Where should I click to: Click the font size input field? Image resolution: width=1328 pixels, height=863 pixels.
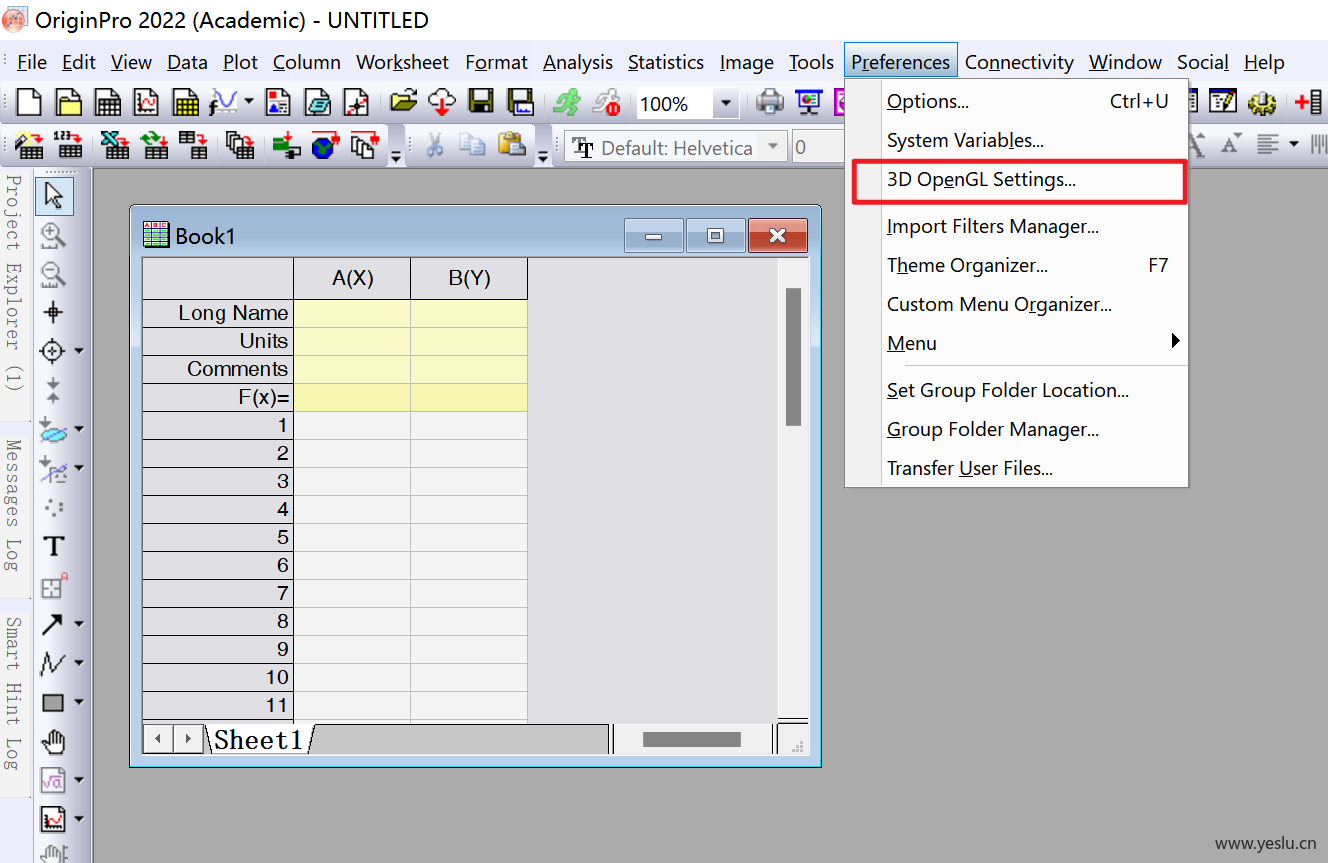816,147
